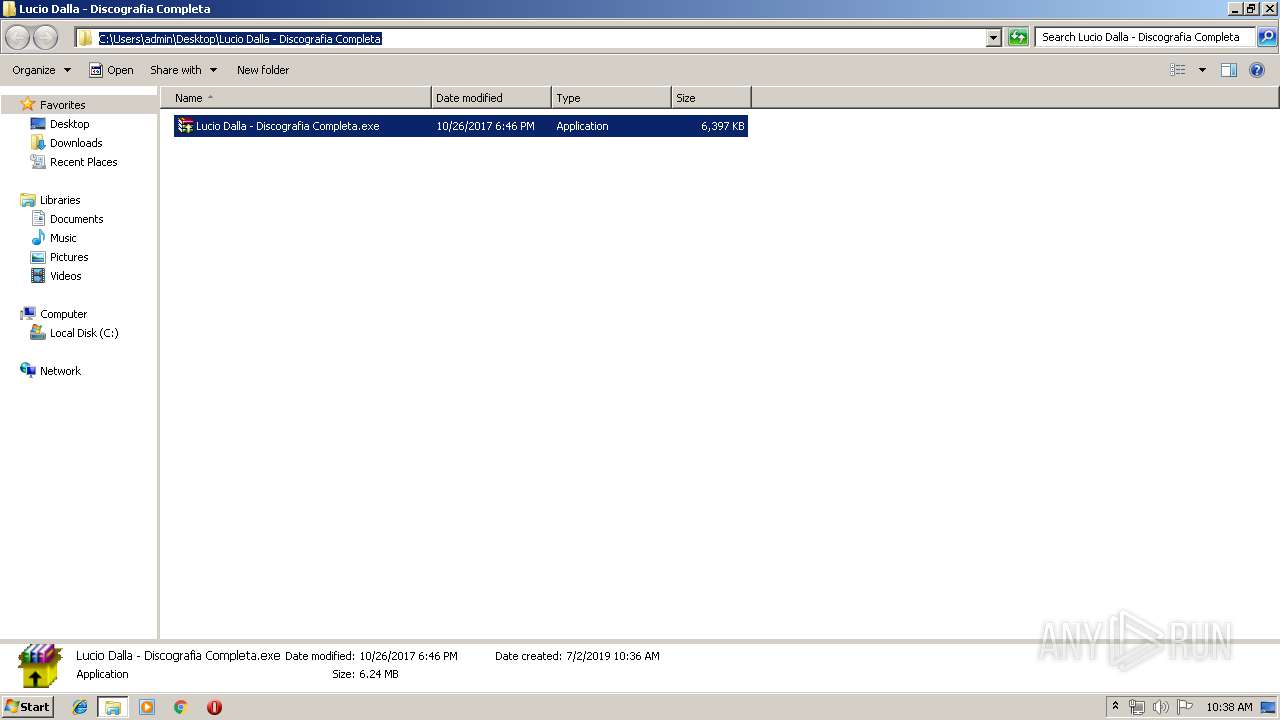Launch Google Chrome from the taskbar
1280x720 pixels.
click(181, 707)
